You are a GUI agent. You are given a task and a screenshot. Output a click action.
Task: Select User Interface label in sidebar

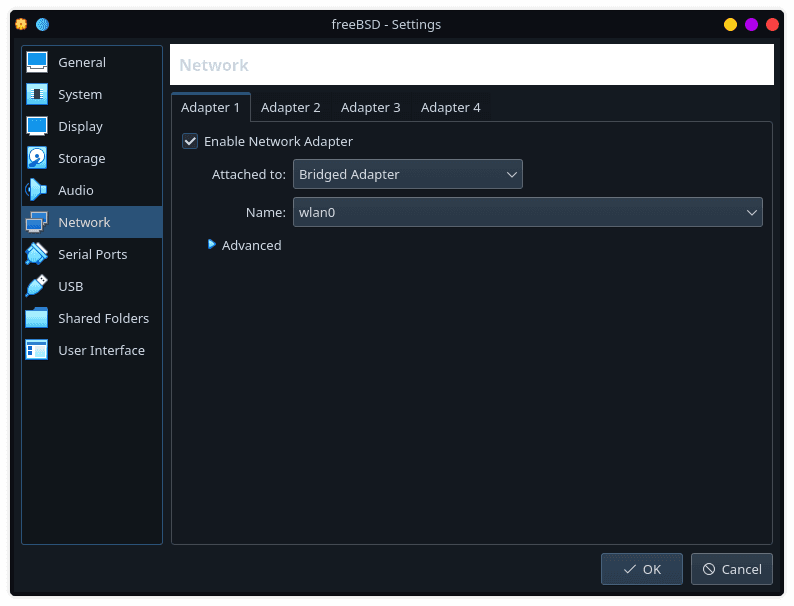(x=101, y=350)
